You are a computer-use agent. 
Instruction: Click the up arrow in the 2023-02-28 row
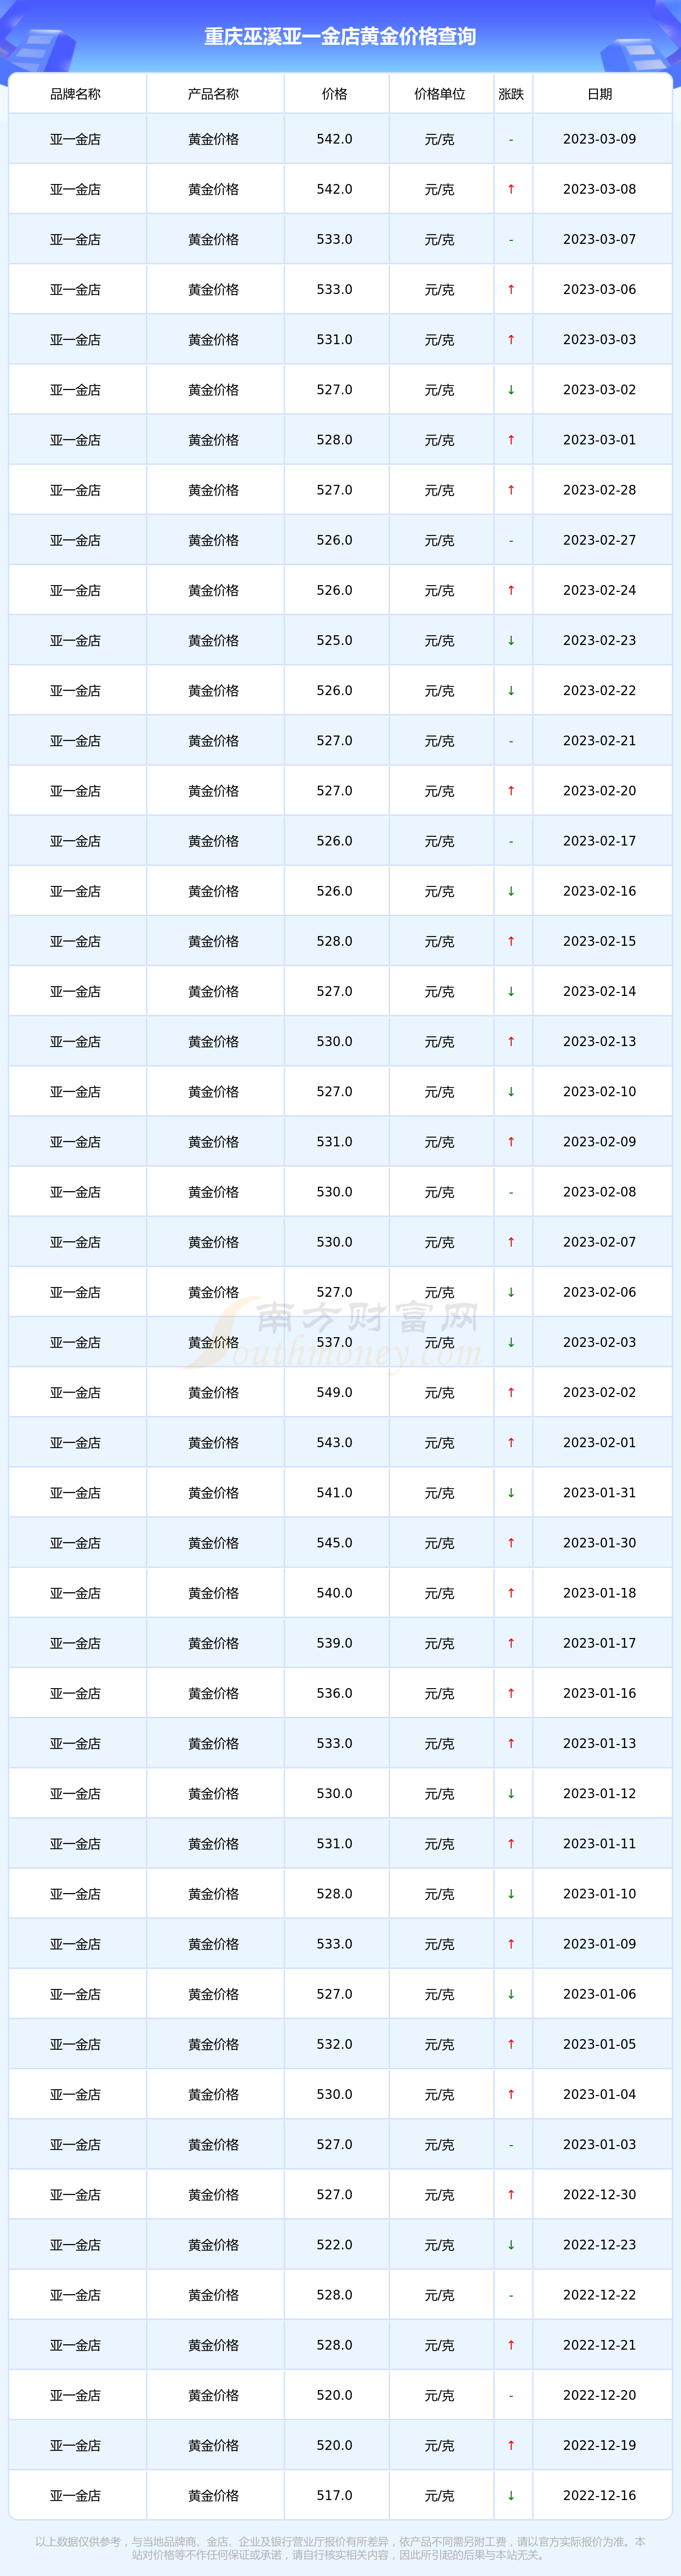(511, 490)
